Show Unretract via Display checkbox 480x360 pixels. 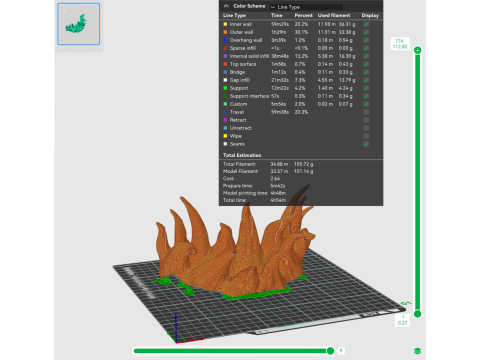[366, 128]
